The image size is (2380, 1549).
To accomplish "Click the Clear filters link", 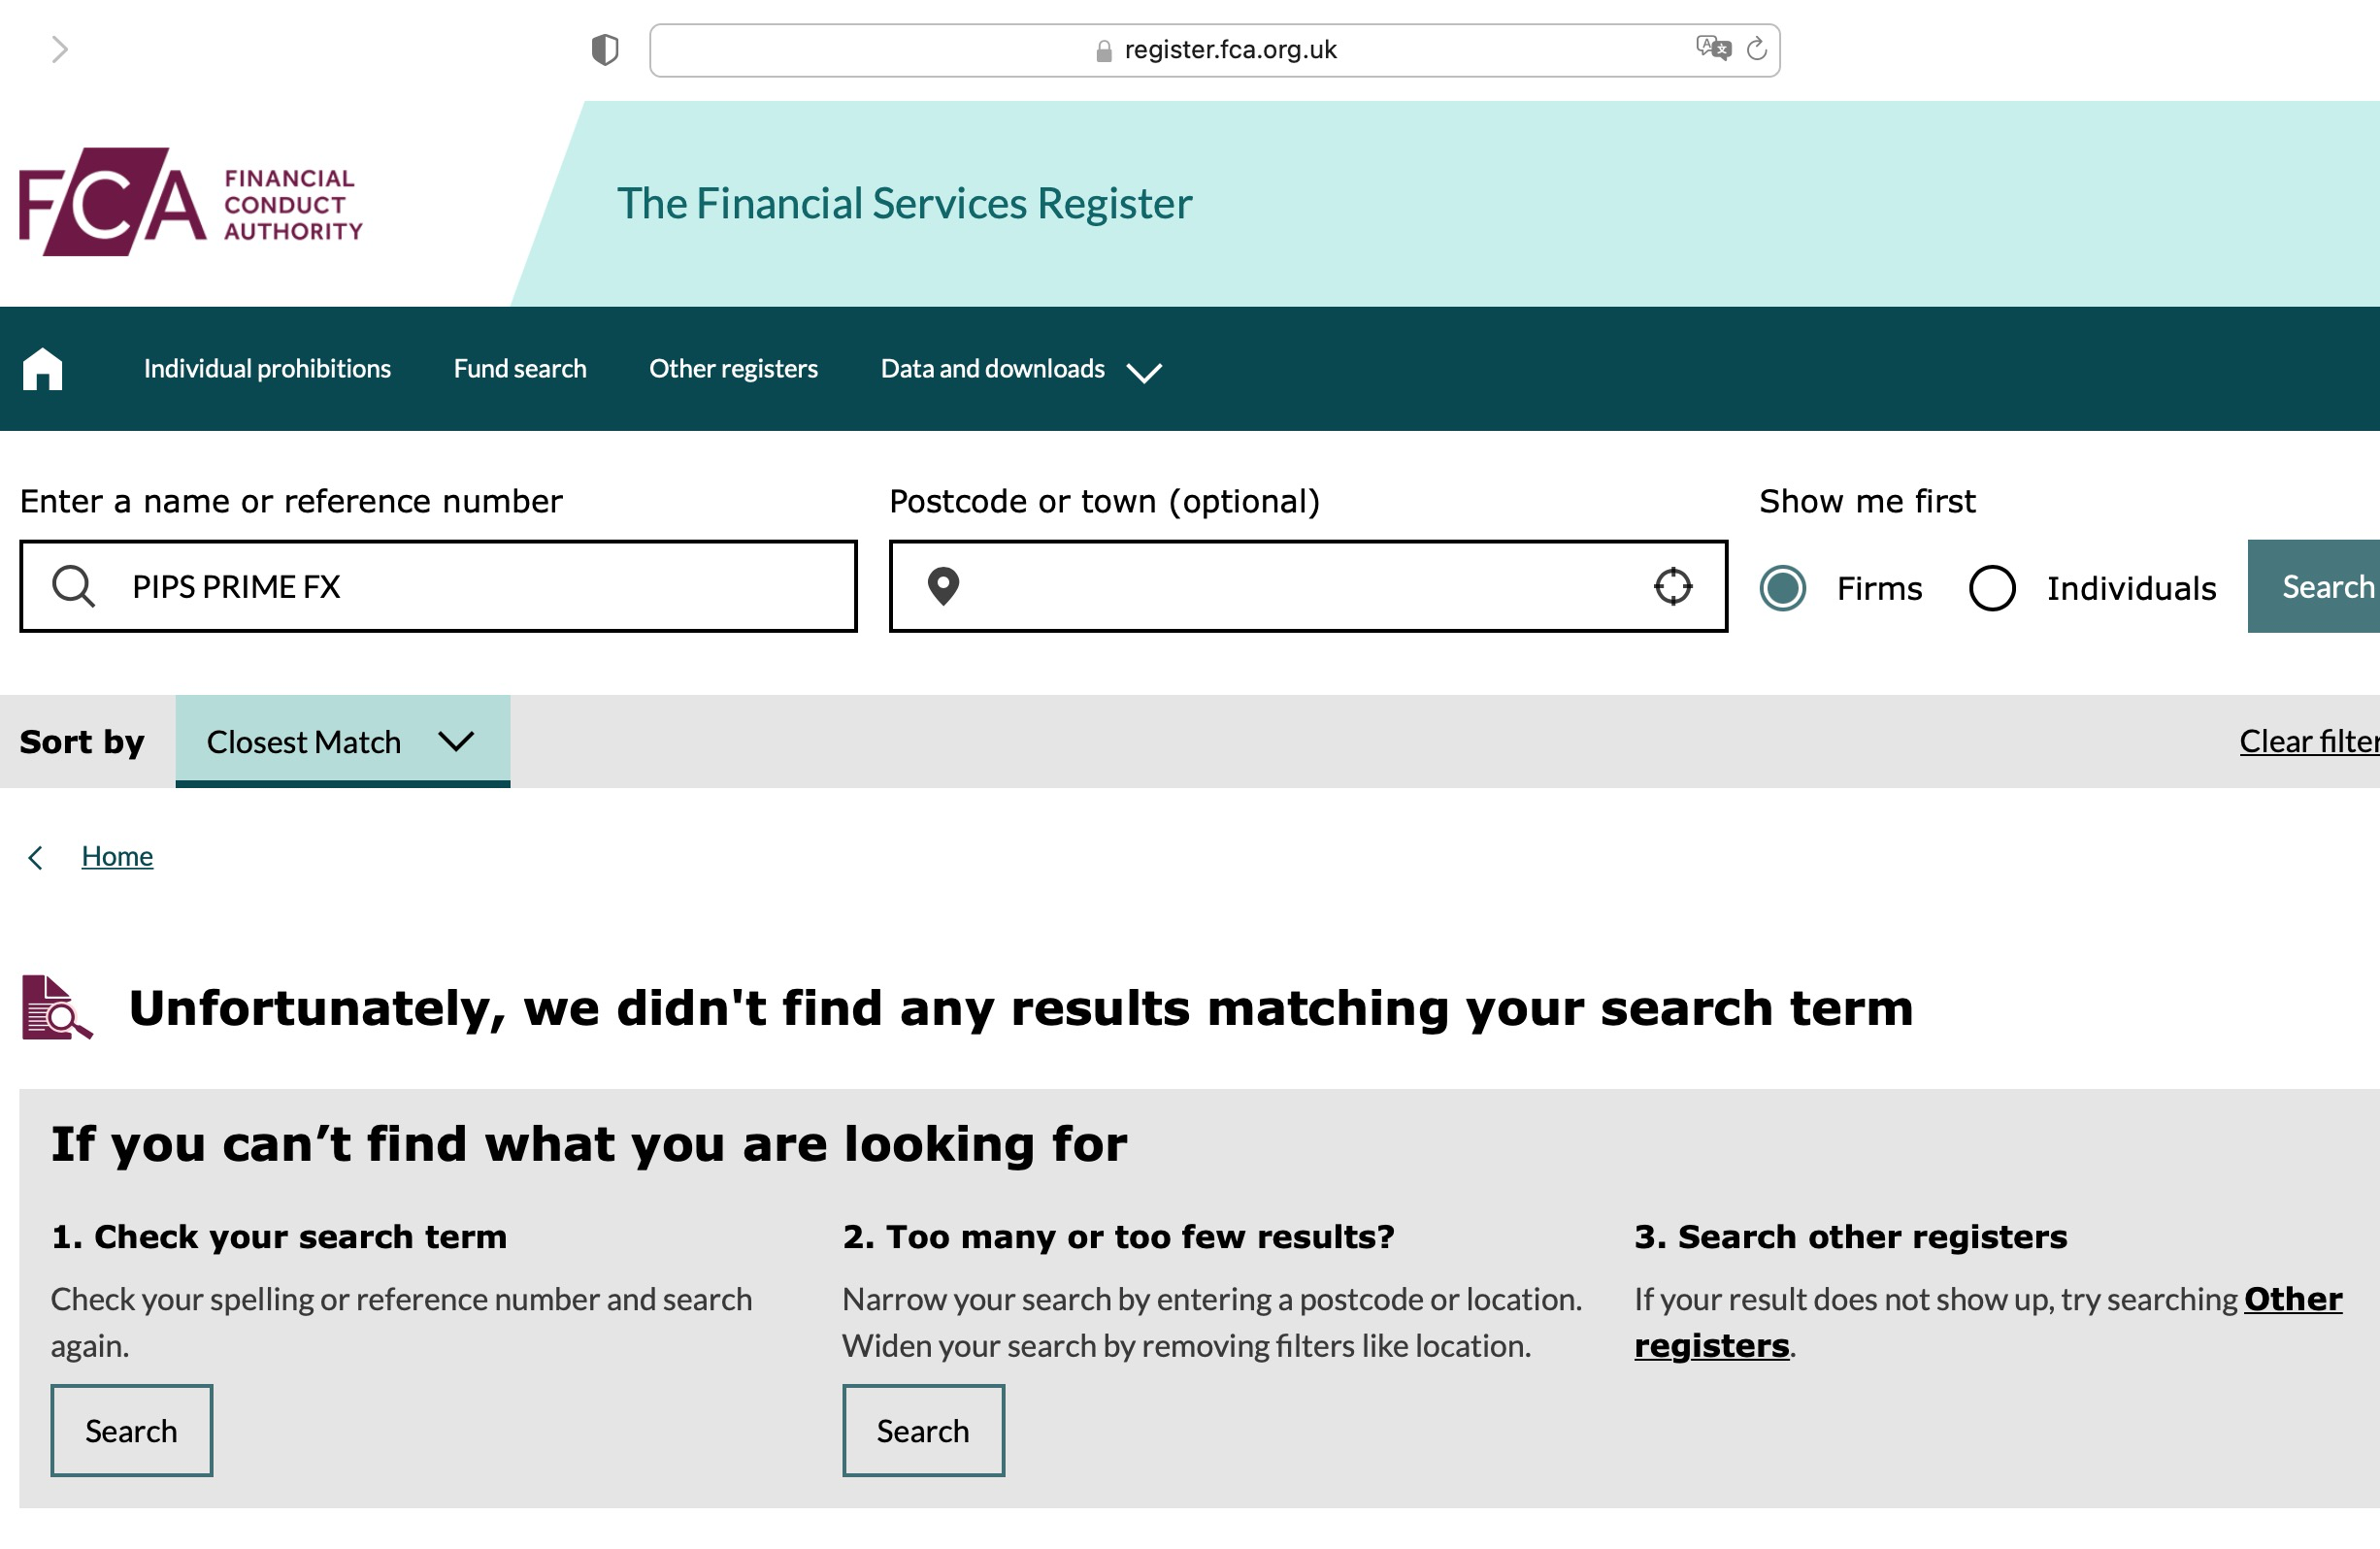I will click(x=2308, y=742).
